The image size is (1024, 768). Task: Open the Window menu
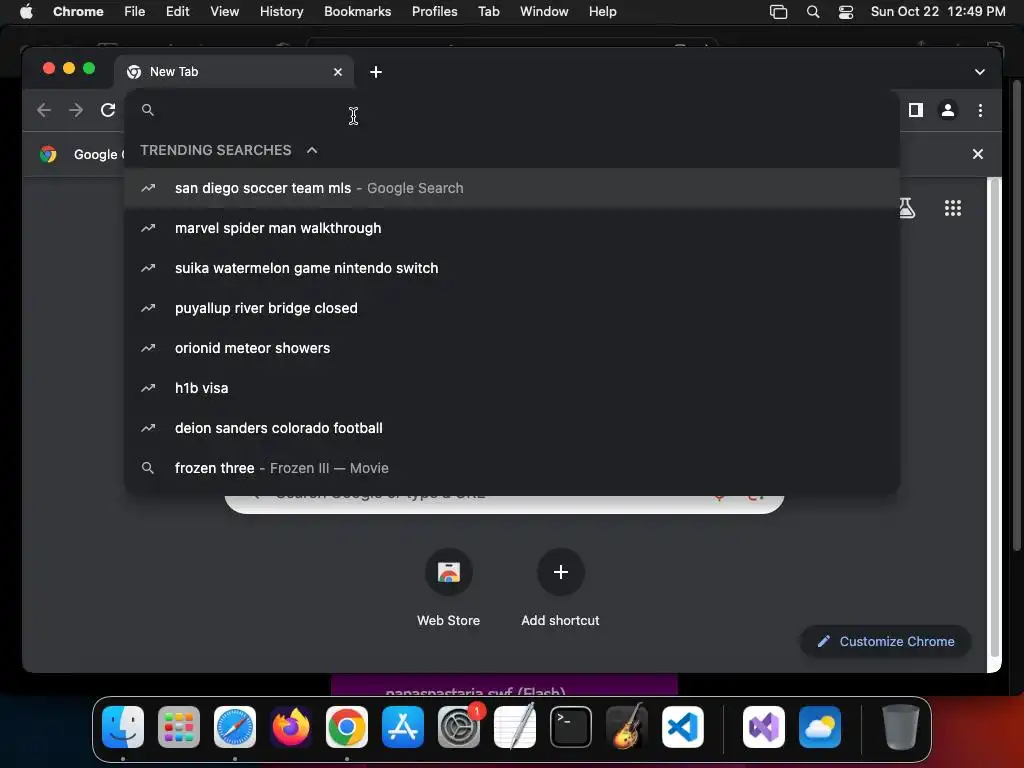click(544, 11)
